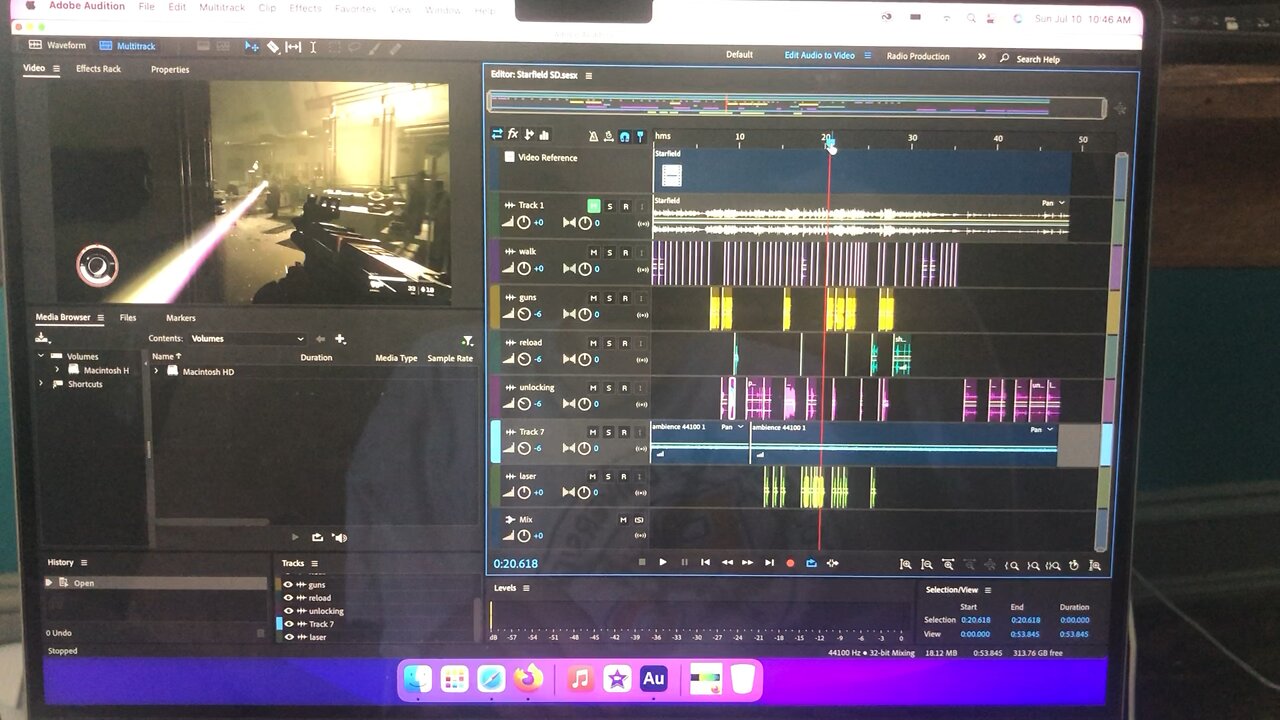
Task: Mute the Mix master track
Action: (x=623, y=520)
